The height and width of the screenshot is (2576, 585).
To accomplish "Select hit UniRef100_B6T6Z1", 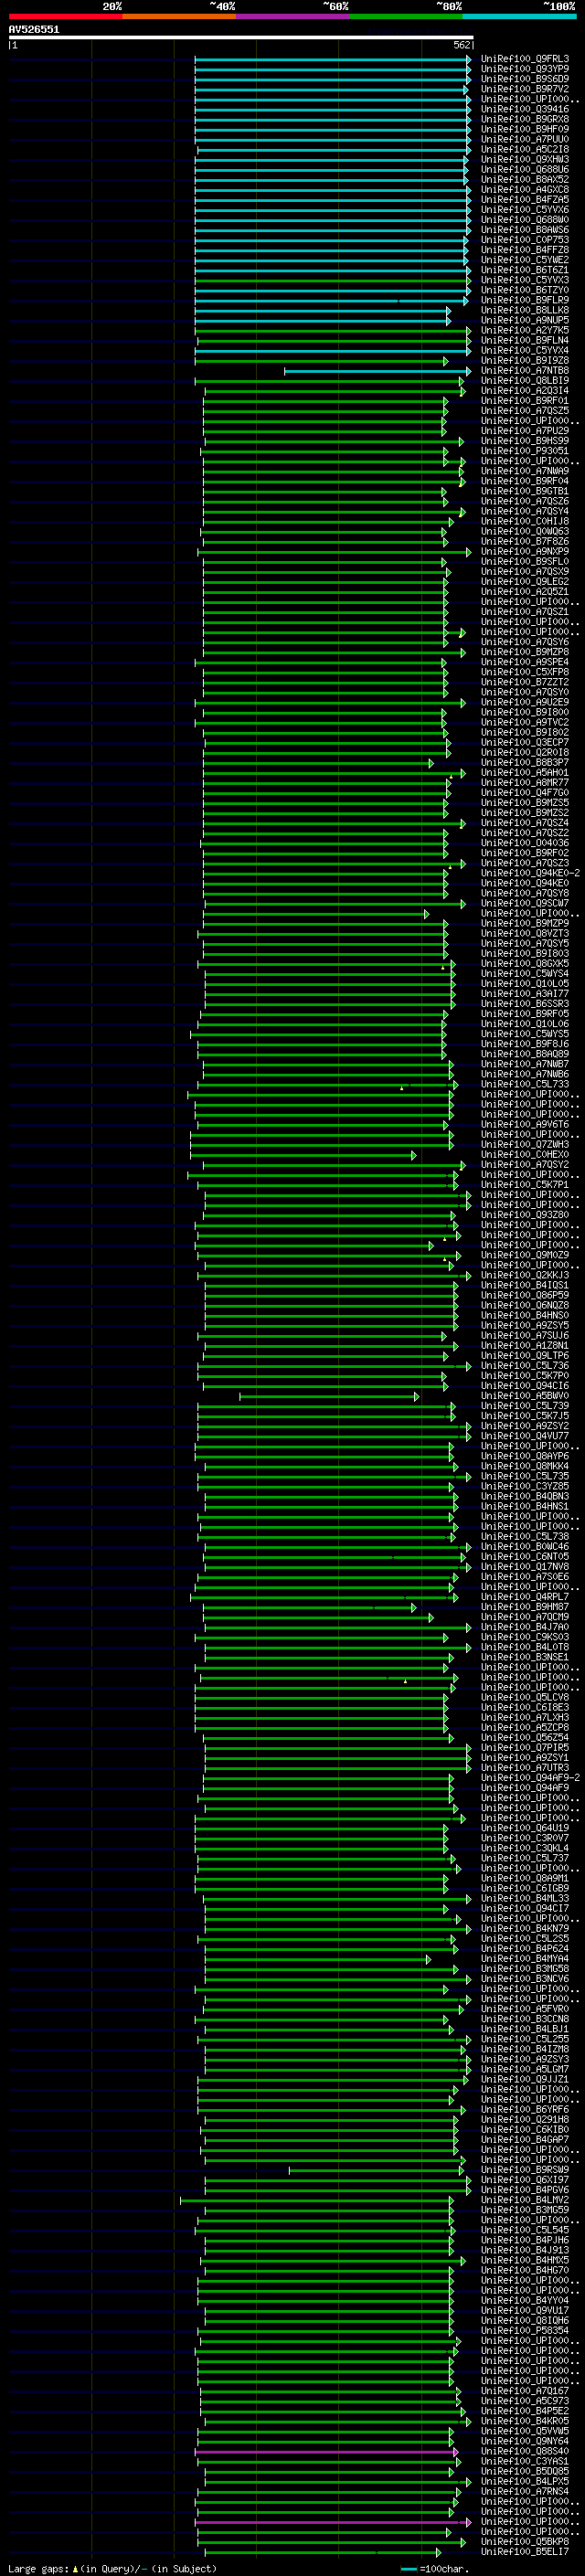I will coord(525,270).
